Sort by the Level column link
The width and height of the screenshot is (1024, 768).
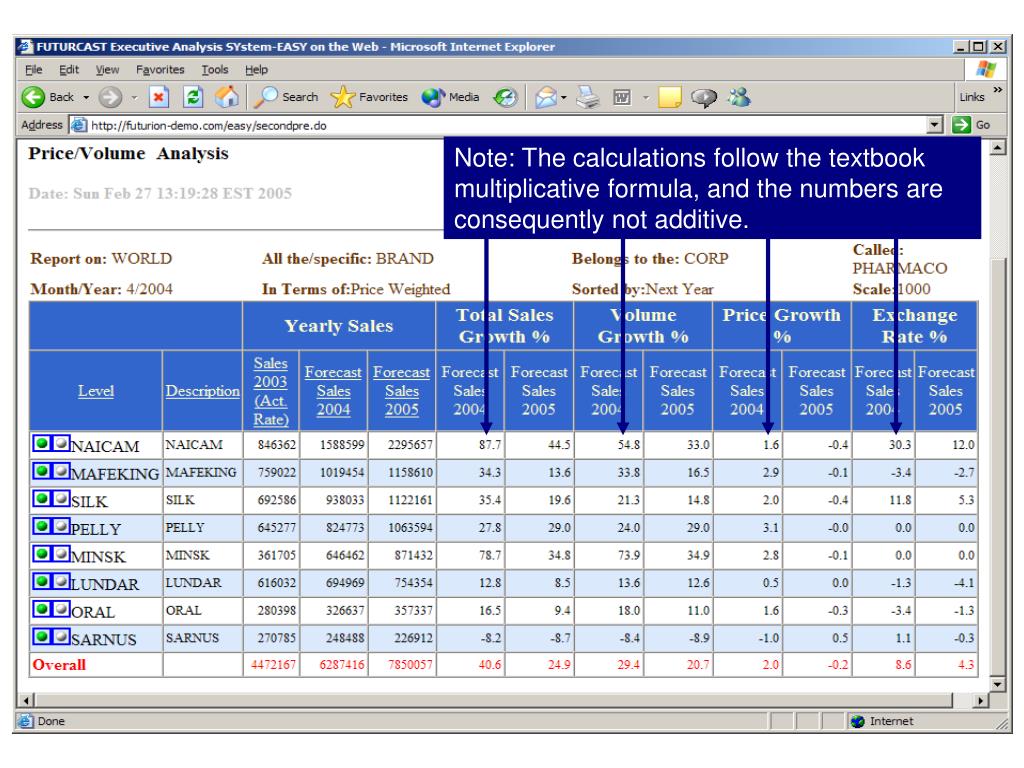pos(96,391)
